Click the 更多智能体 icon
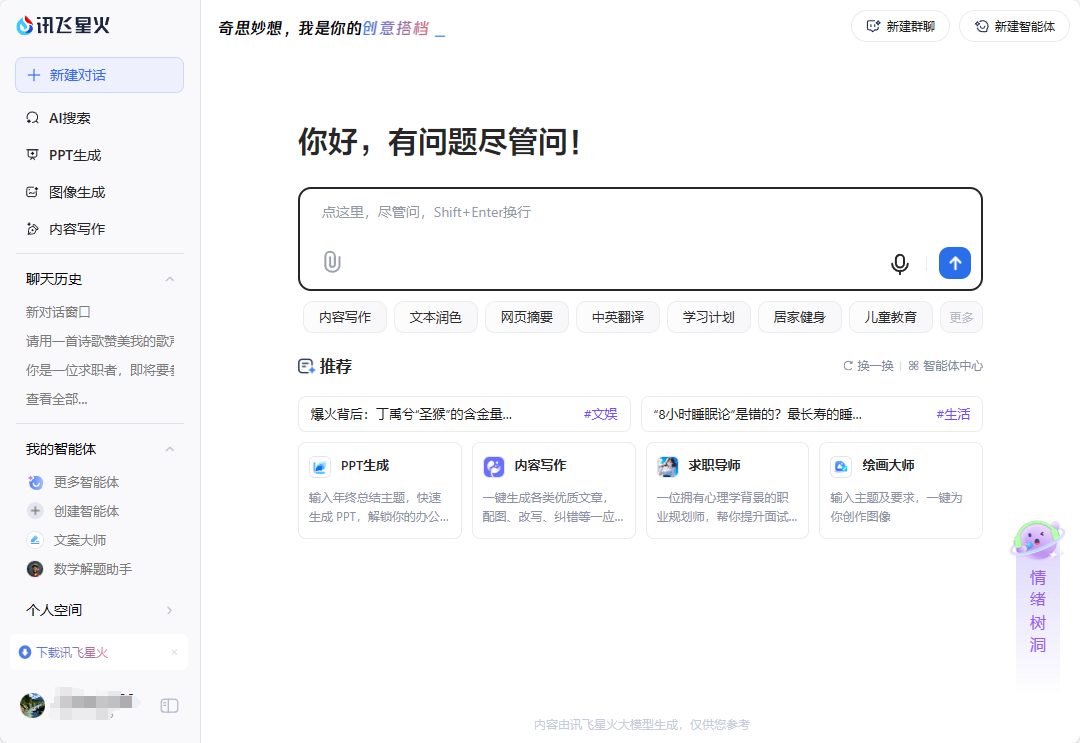Screen dimensions: 1080x743 click(x=35, y=482)
